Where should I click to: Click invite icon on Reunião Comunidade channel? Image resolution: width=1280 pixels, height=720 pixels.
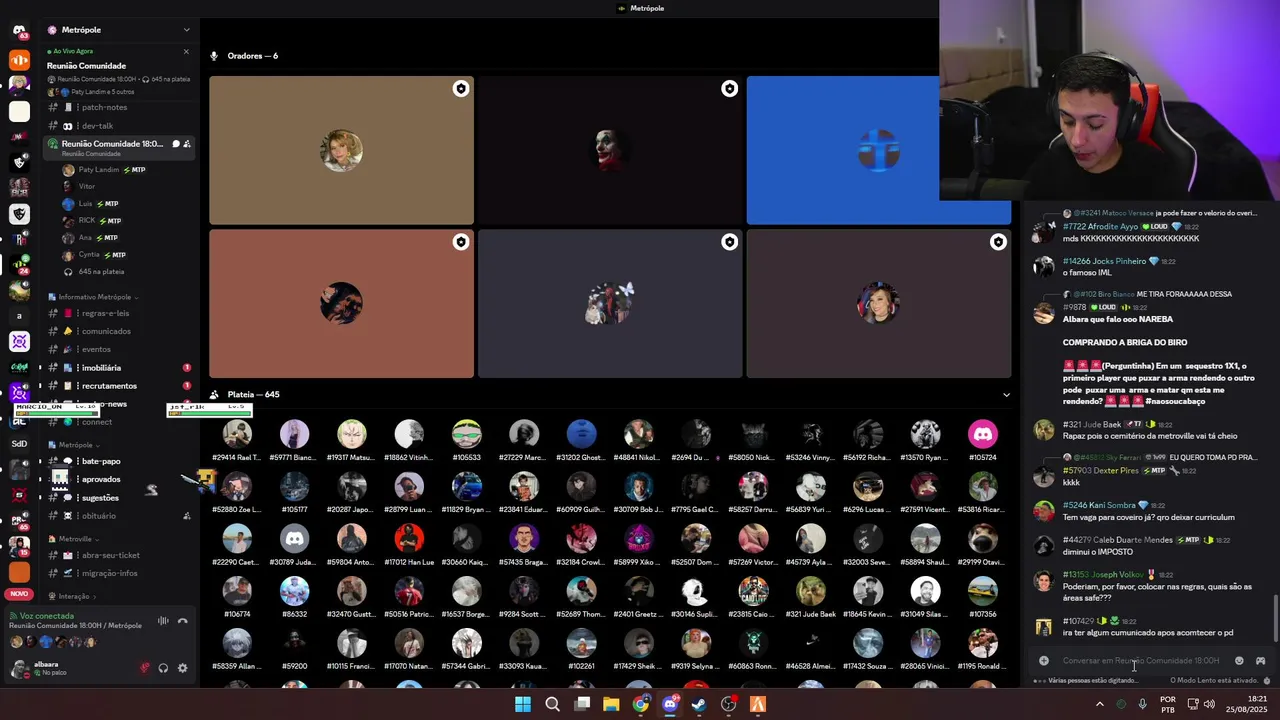187,144
